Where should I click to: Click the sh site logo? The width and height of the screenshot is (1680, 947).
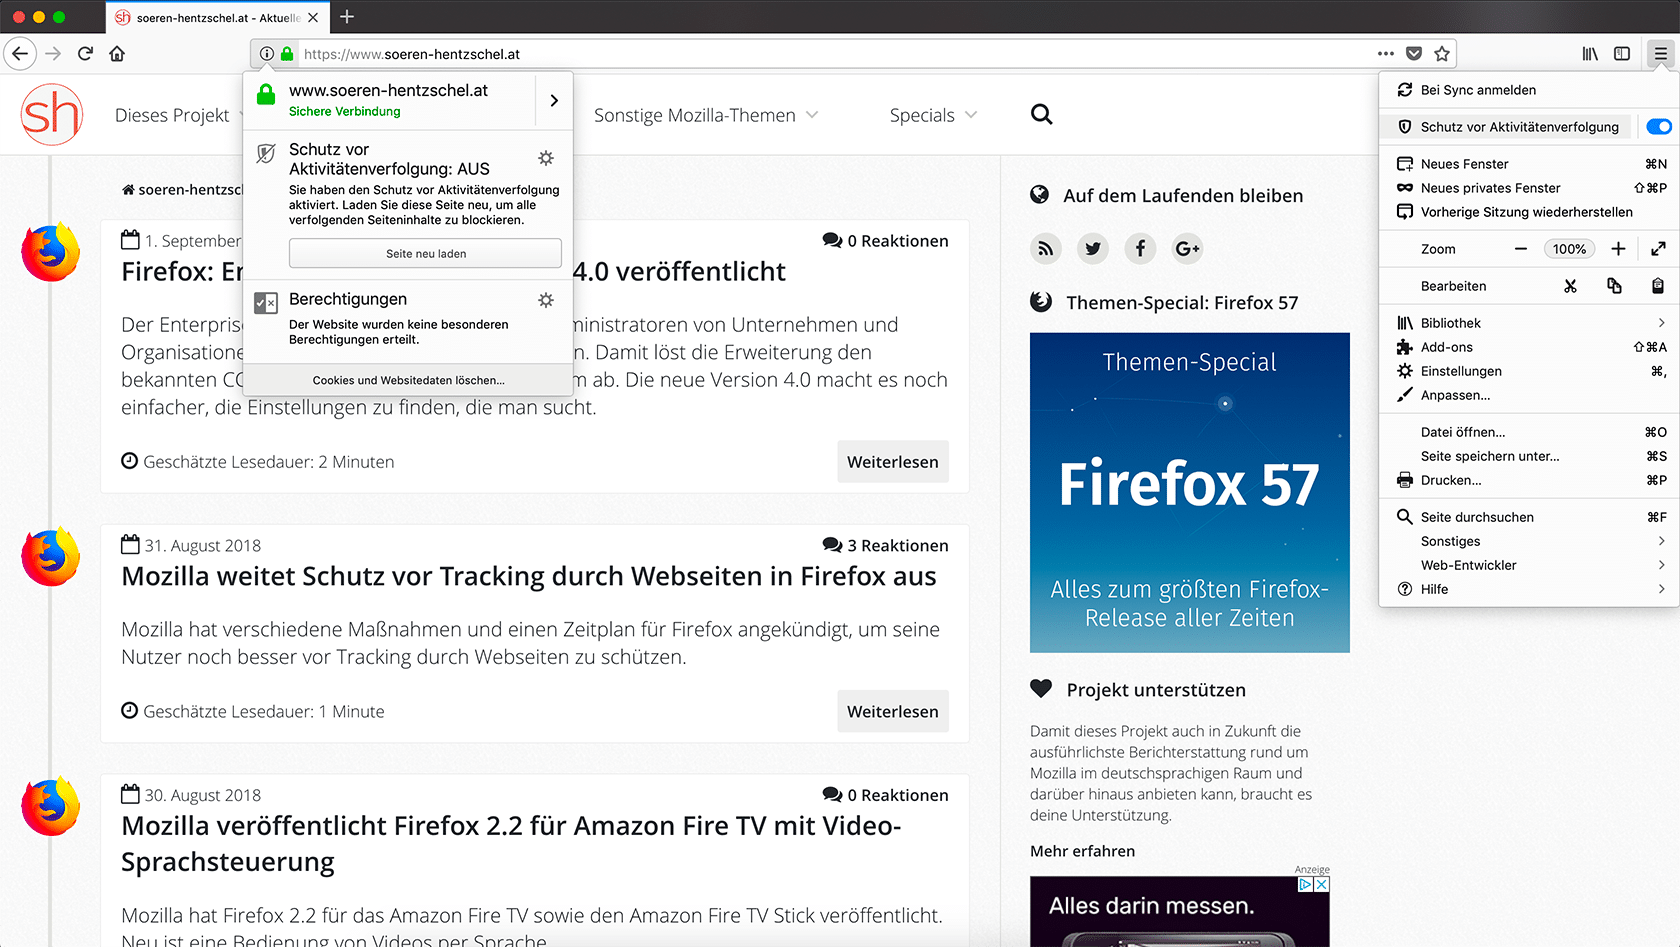pyautogui.click(x=52, y=114)
